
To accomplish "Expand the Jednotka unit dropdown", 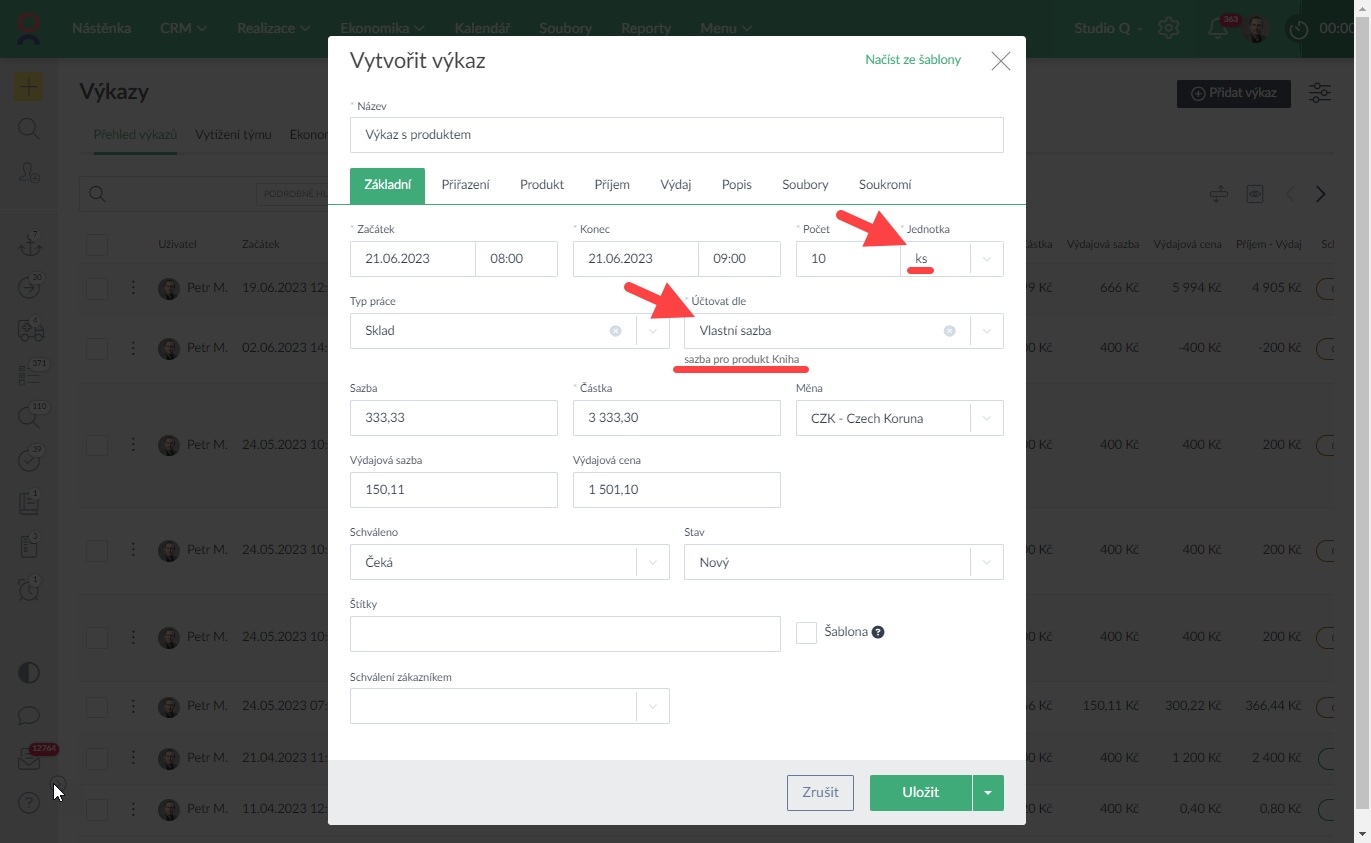I will (x=986, y=259).
